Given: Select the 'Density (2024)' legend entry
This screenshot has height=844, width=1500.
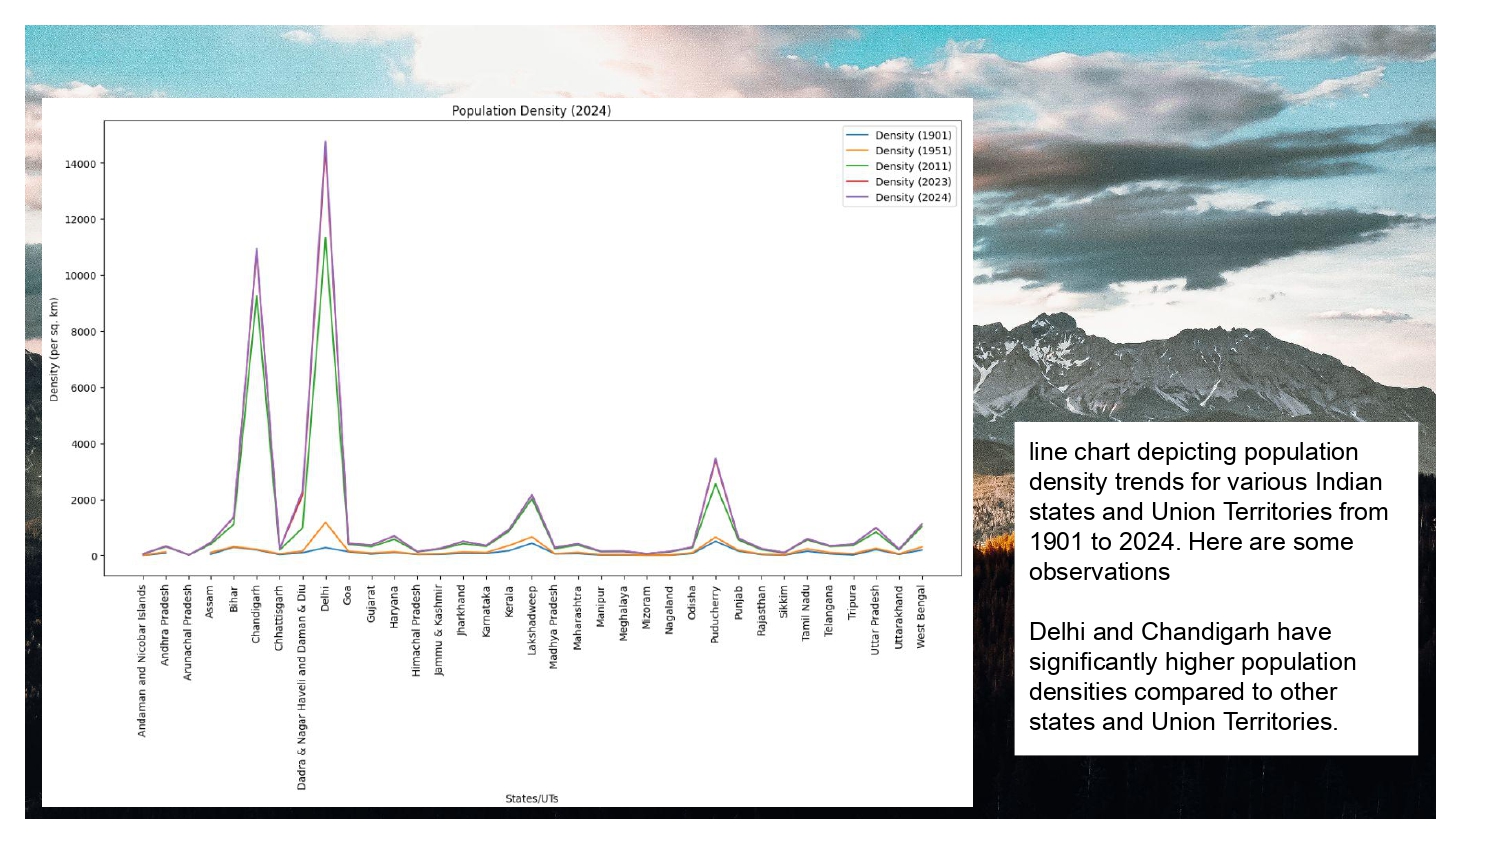Looking at the screenshot, I should click(912, 198).
